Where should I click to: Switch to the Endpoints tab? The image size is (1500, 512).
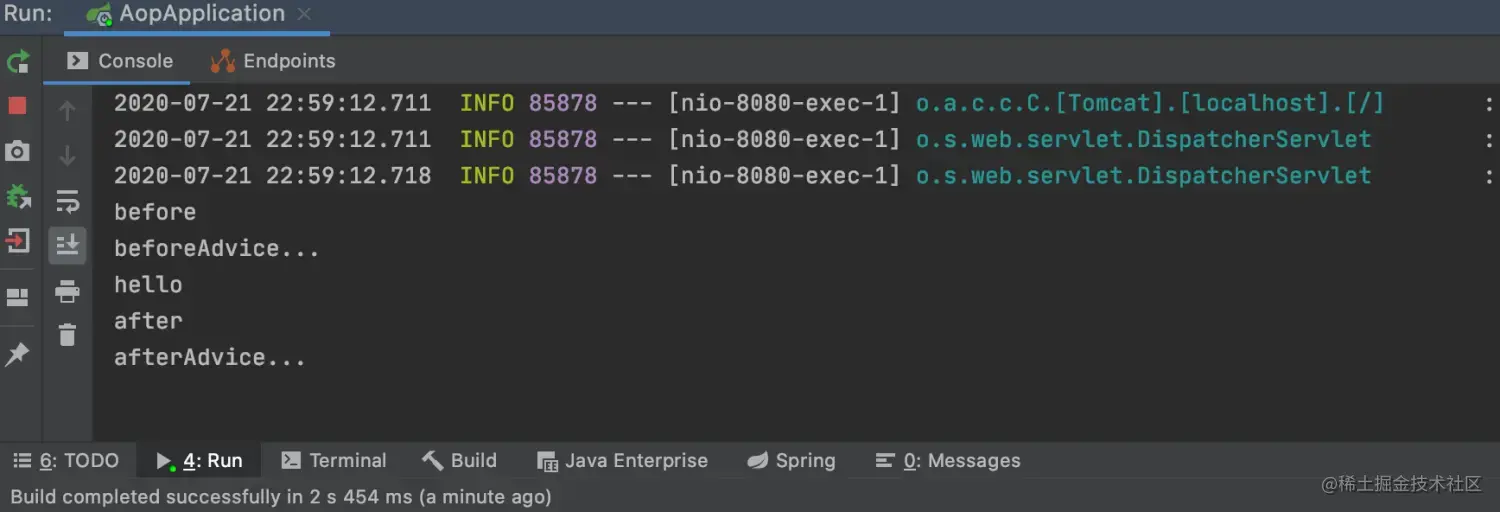(x=272, y=61)
